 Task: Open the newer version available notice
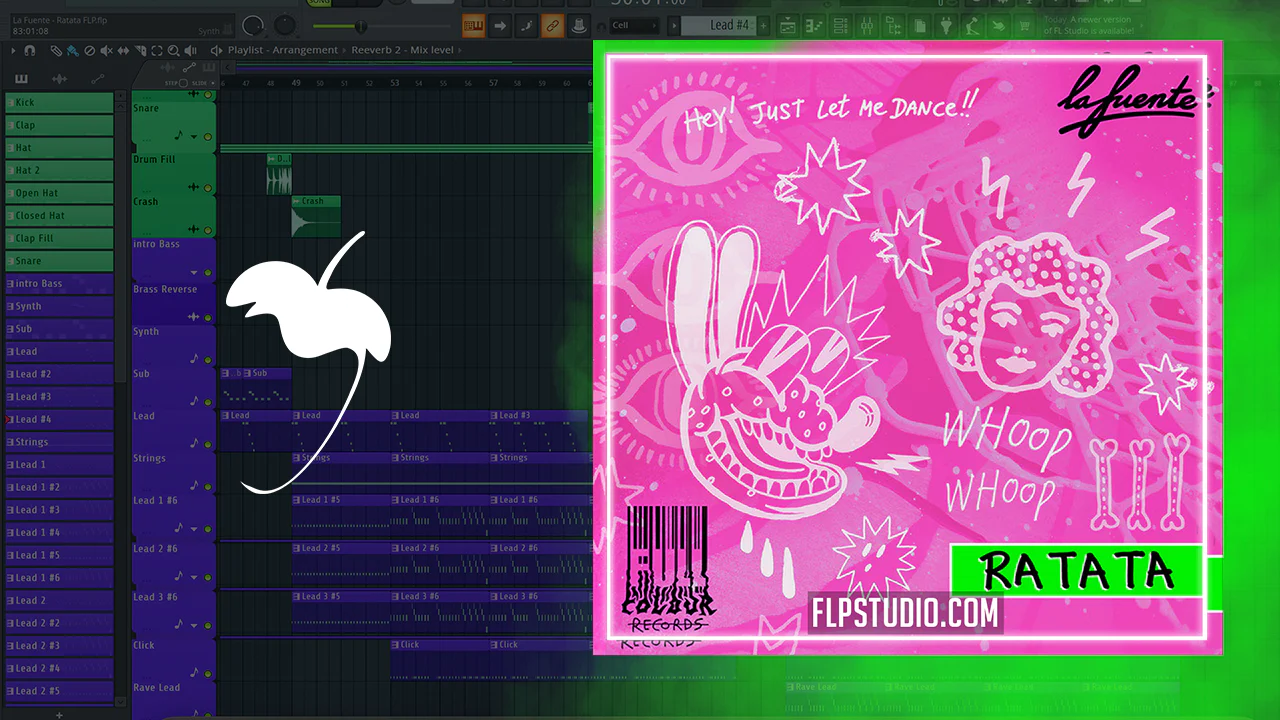tap(1089, 25)
